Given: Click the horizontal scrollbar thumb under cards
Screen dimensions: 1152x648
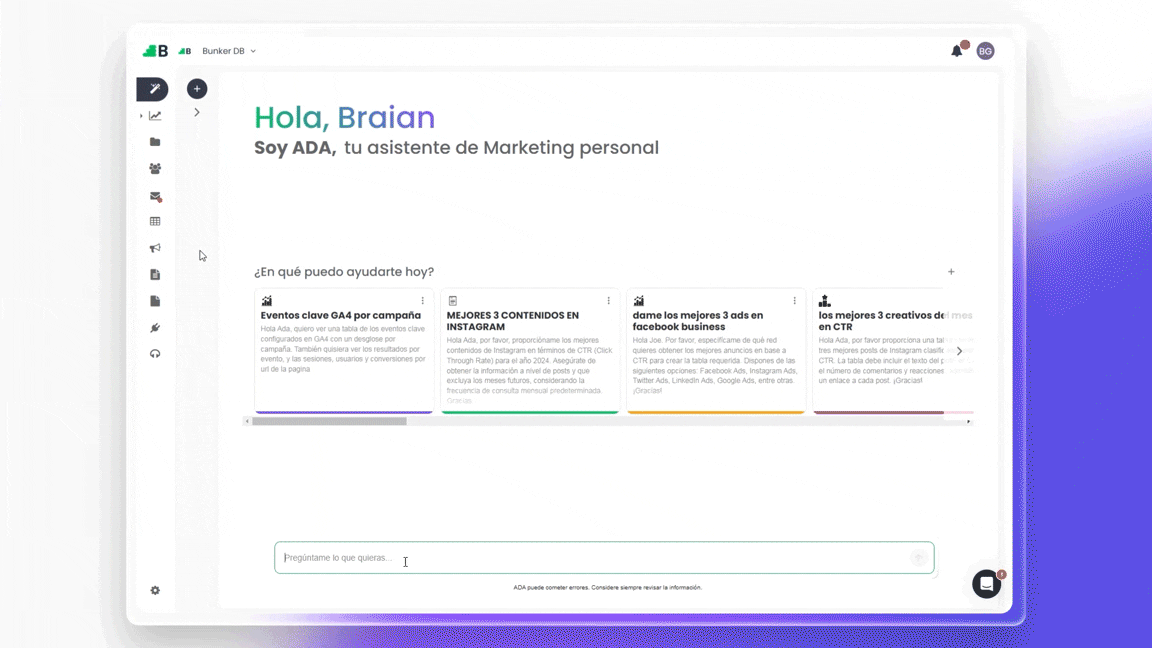Looking at the screenshot, I should pyautogui.click(x=329, y=422).
